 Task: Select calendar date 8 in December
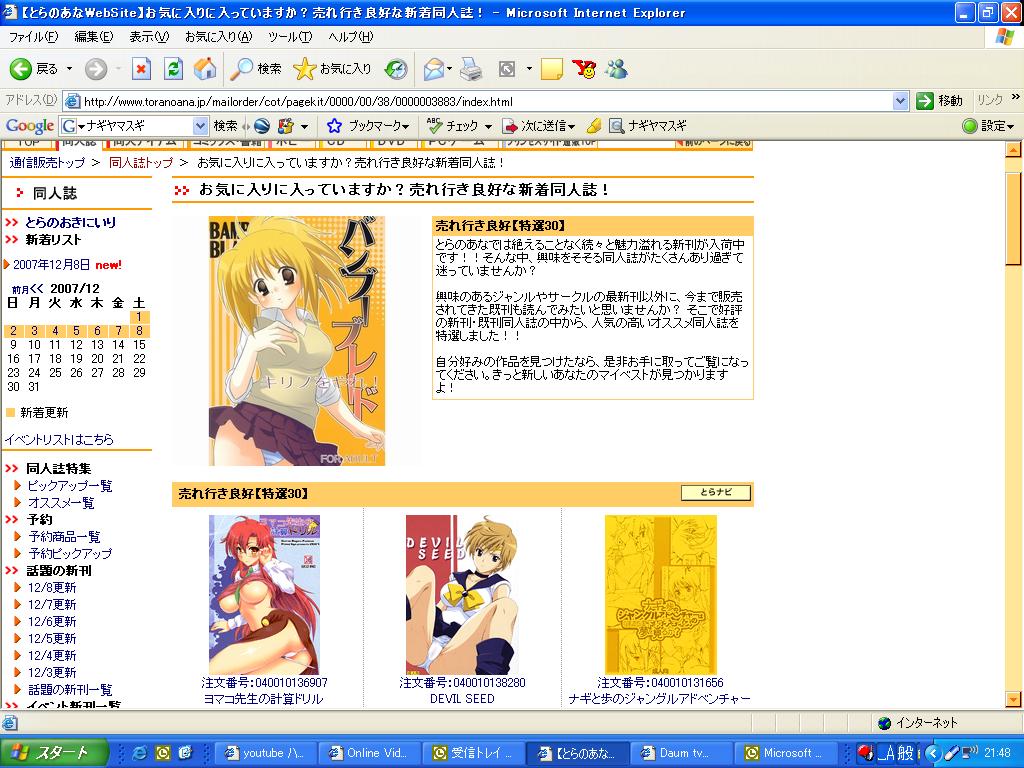coord(139,330)
